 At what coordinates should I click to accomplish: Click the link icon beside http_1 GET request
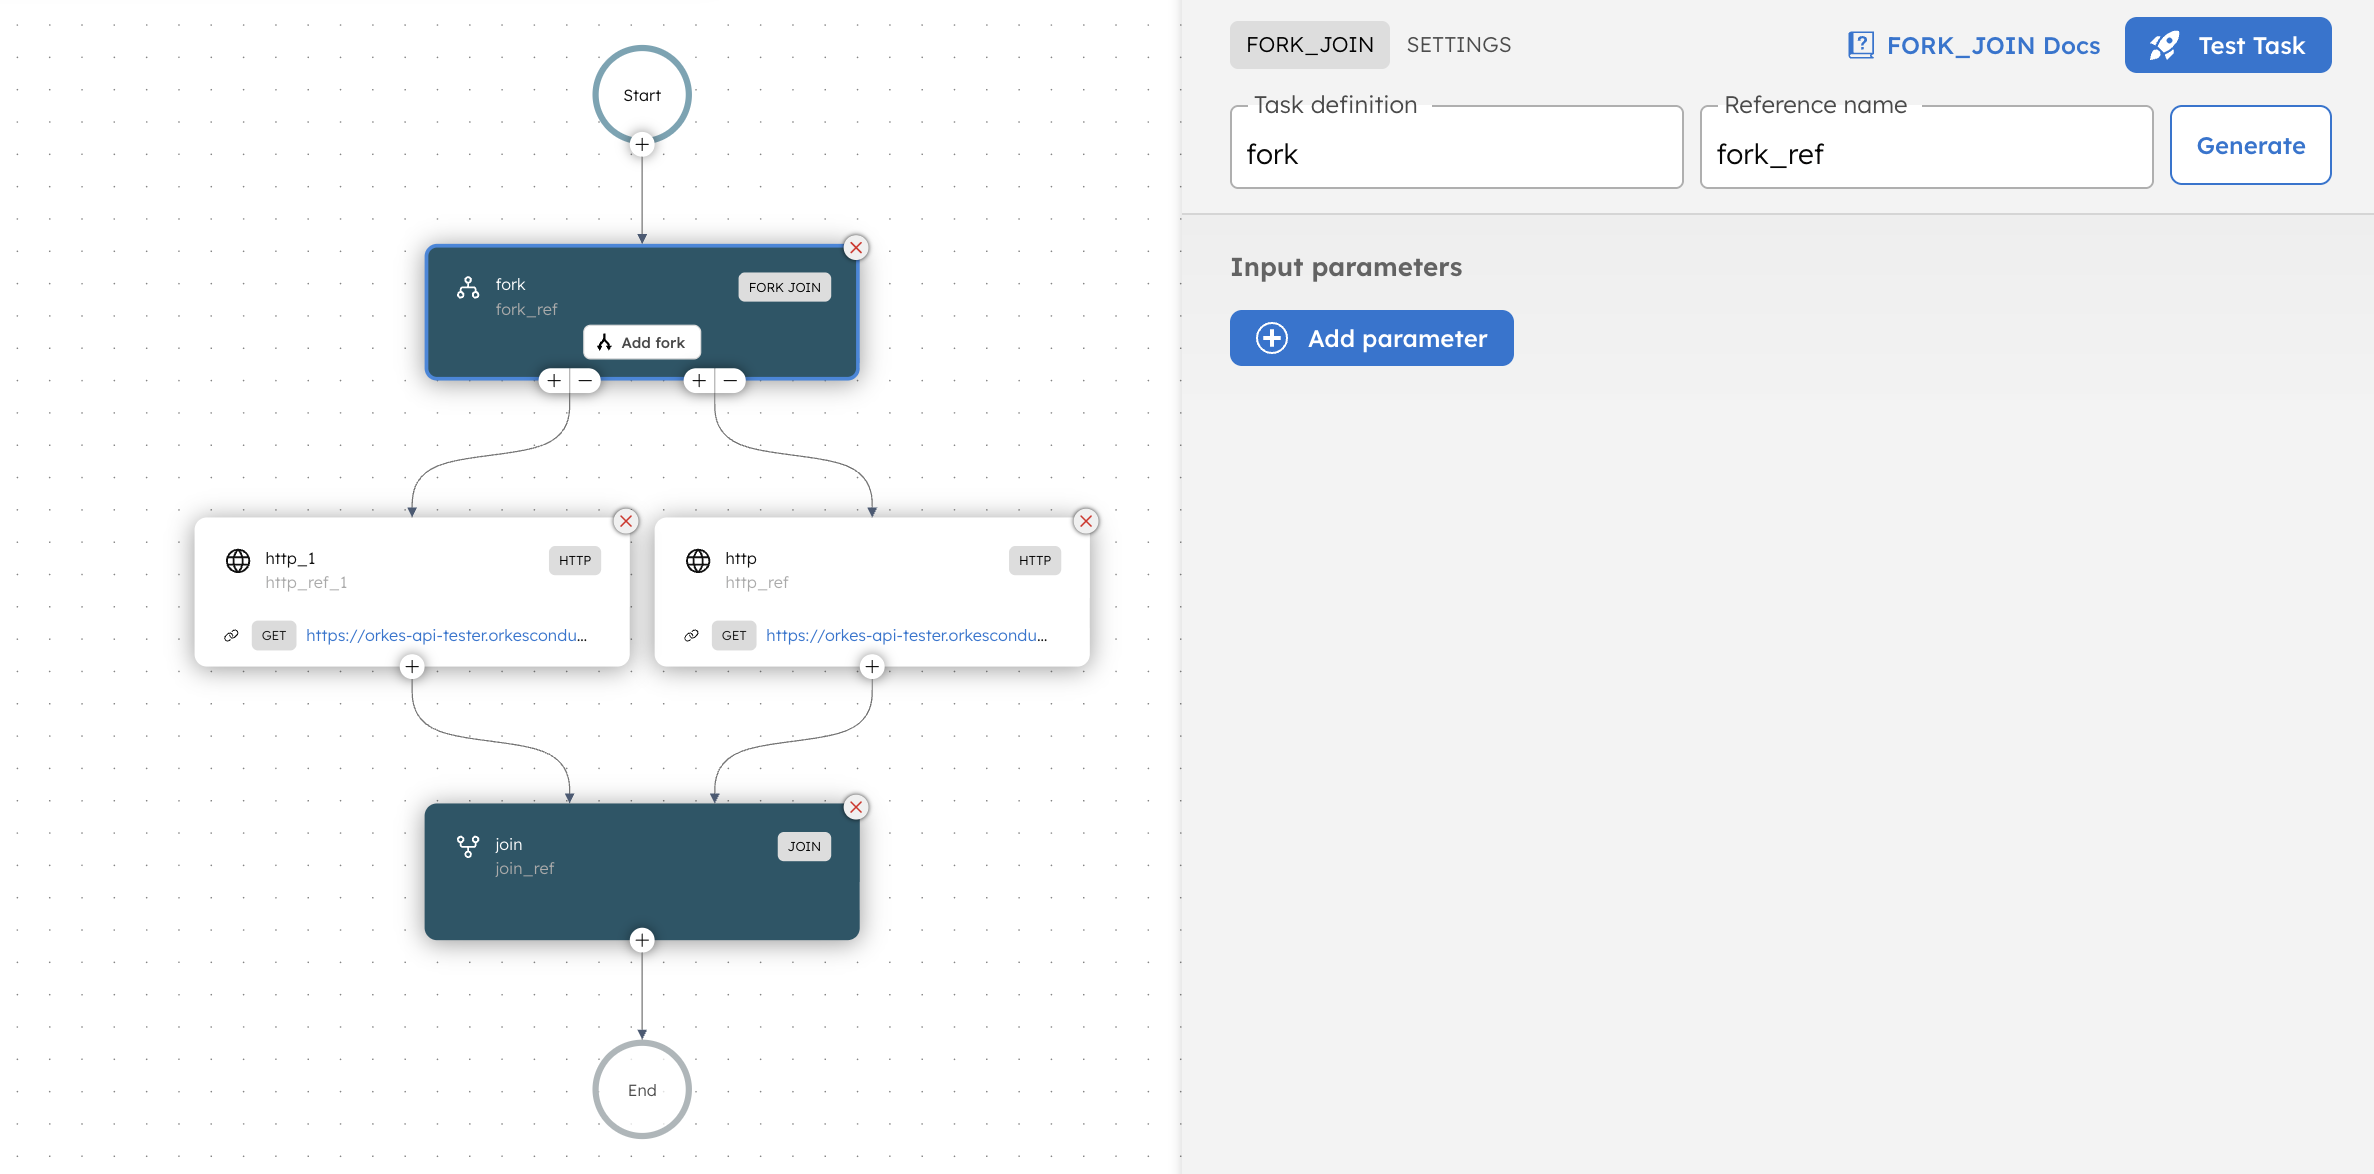pos(231,635)
